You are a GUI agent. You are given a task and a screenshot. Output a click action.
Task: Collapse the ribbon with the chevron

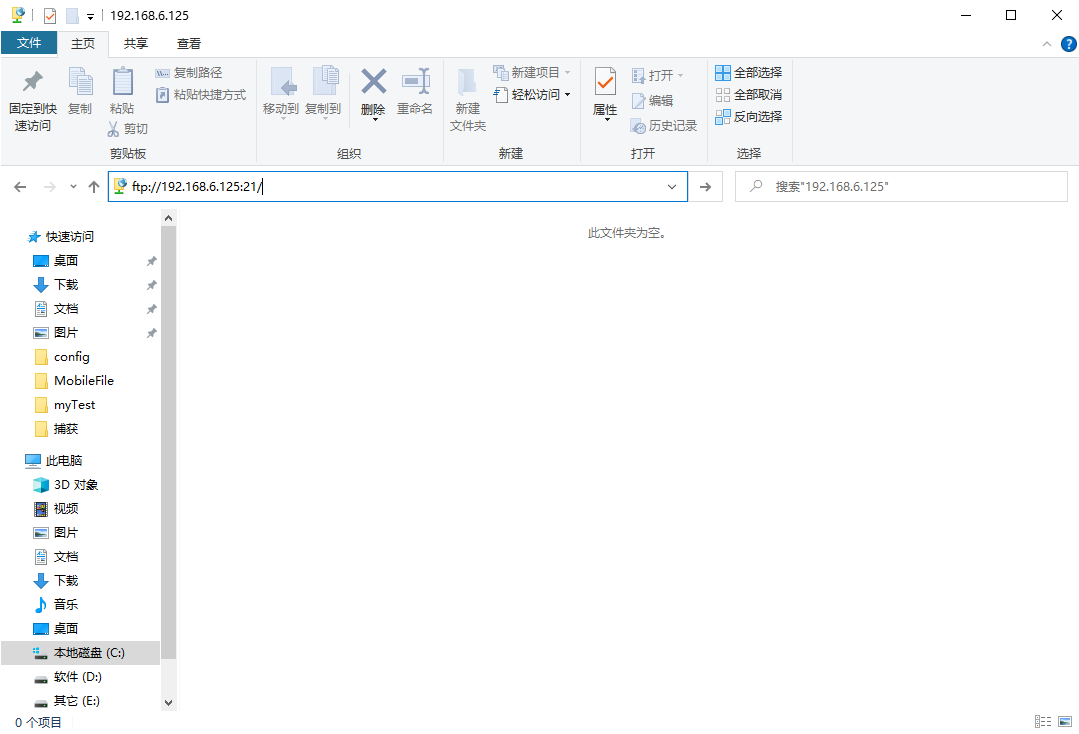pyautogui.click(x=1047, y=44)
